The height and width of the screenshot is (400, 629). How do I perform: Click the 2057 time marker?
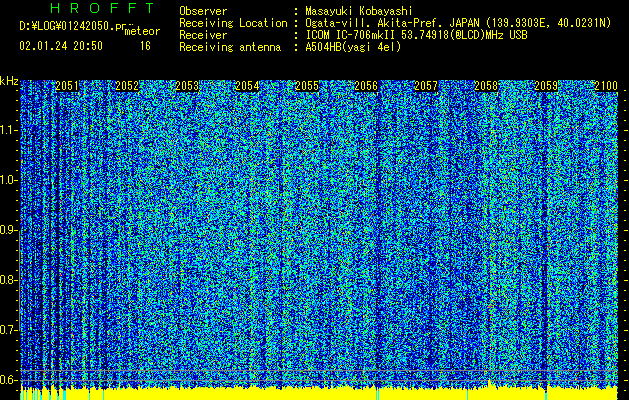click(x=426, y=86)
